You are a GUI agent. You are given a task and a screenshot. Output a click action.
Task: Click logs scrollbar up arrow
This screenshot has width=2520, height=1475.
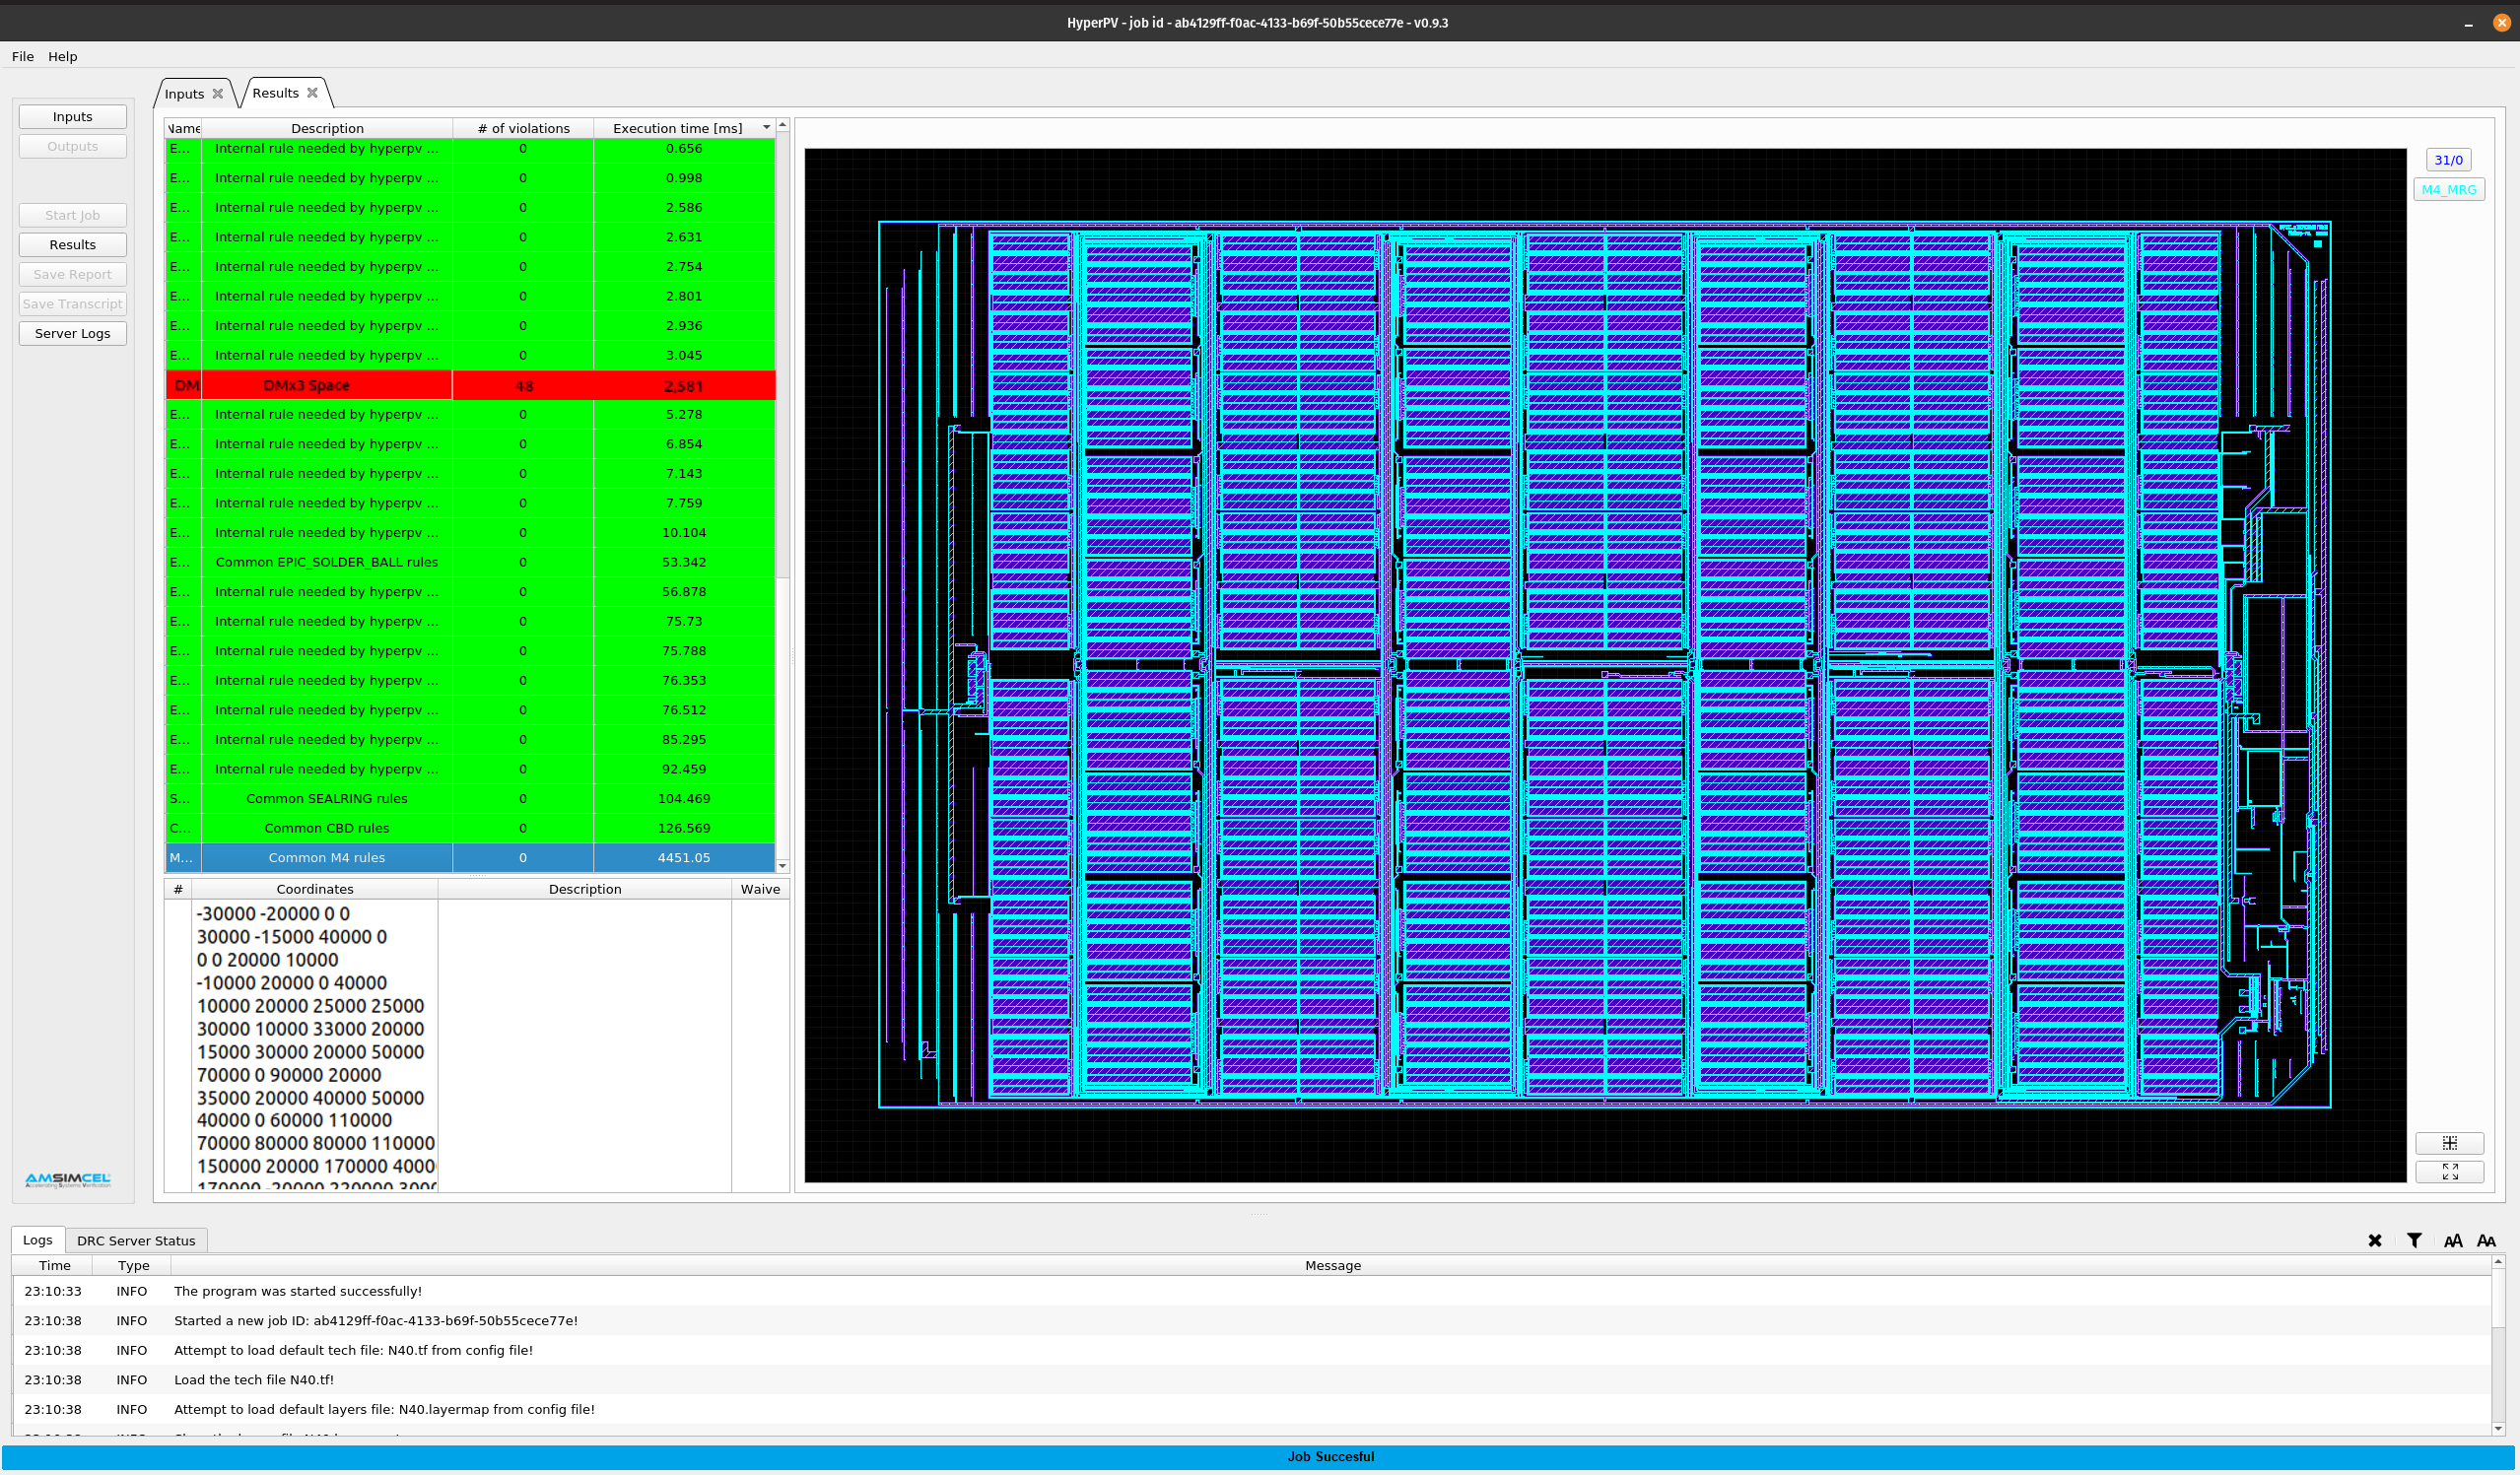point(2498,1262)
